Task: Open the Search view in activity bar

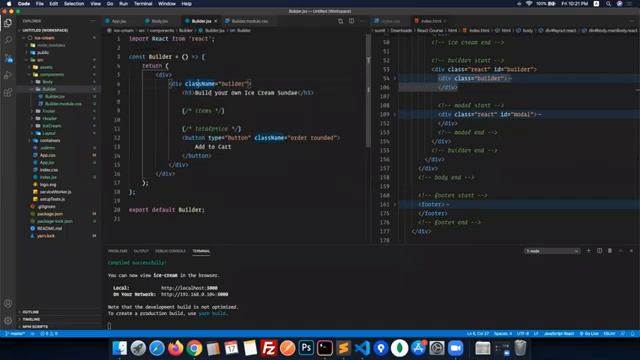Action: tap(8, 40)
